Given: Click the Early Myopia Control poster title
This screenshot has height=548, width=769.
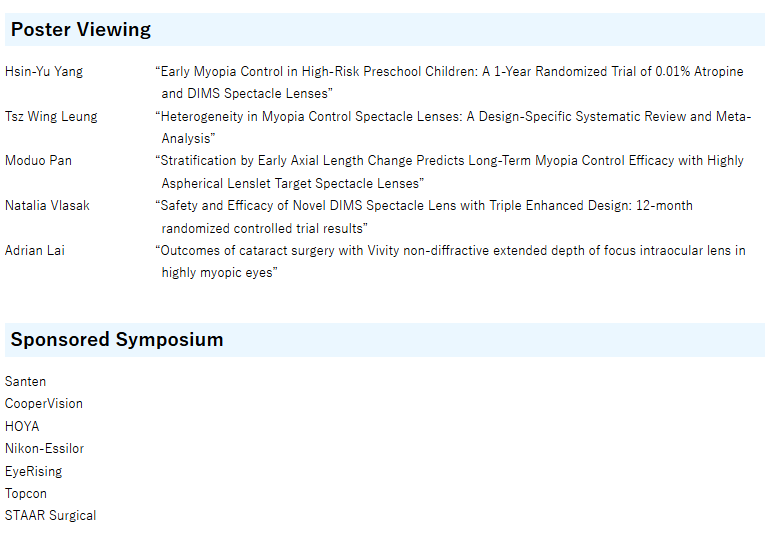Looking at the screenshot, I should (451, 72).
